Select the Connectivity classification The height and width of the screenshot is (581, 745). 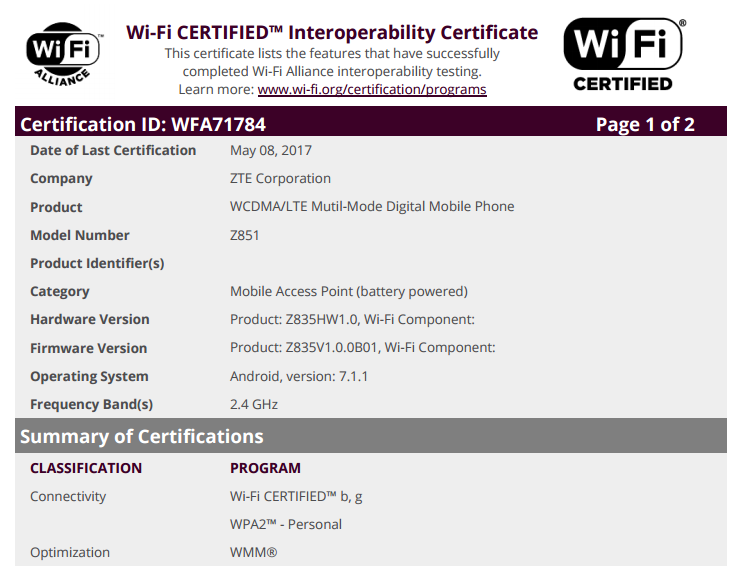(x=68, y=496)
